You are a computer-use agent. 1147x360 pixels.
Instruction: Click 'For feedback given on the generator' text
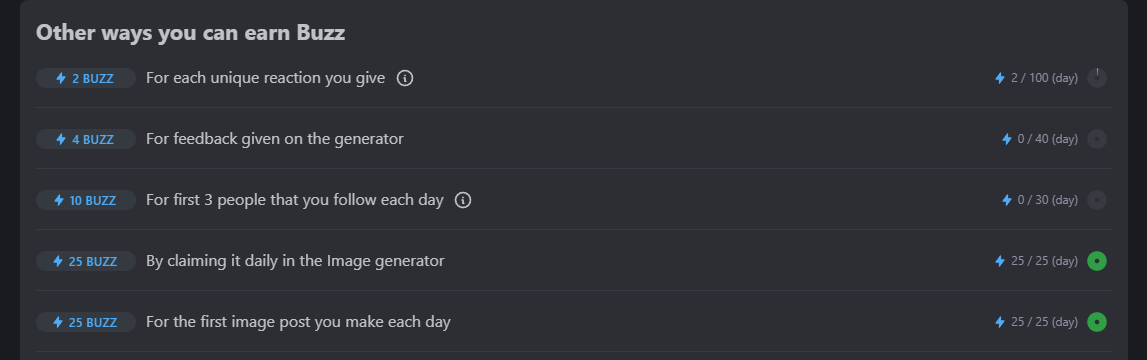point(274,139)
